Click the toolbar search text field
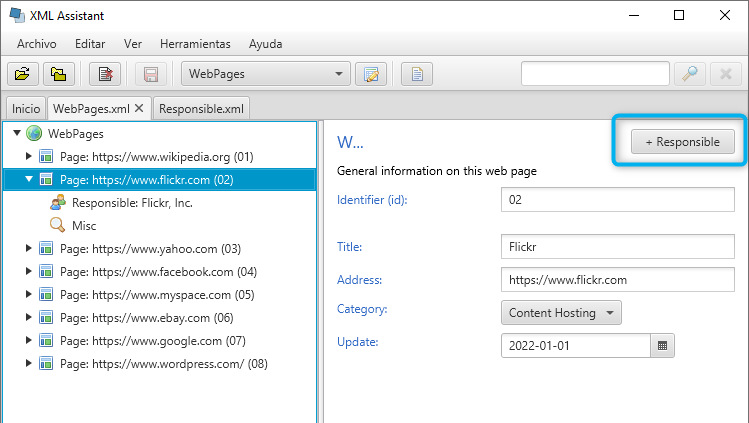 594,74
